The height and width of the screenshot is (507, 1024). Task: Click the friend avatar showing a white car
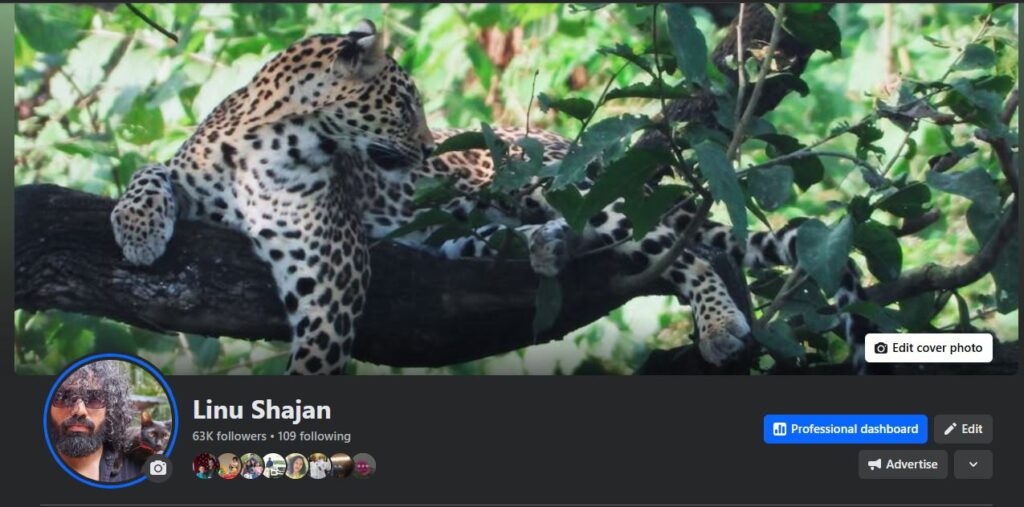point(274,466)
